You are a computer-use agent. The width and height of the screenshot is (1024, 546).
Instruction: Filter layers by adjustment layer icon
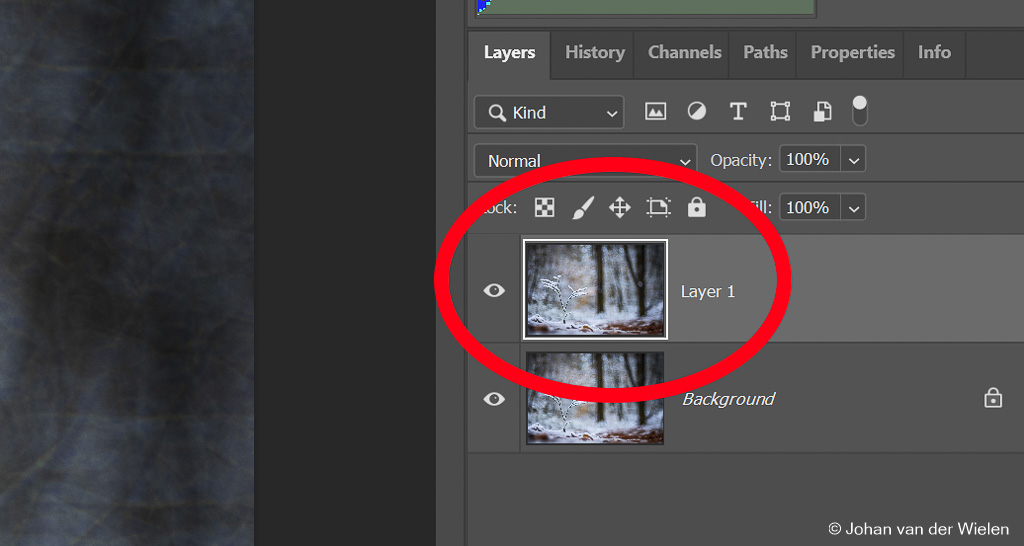point(696,112)
